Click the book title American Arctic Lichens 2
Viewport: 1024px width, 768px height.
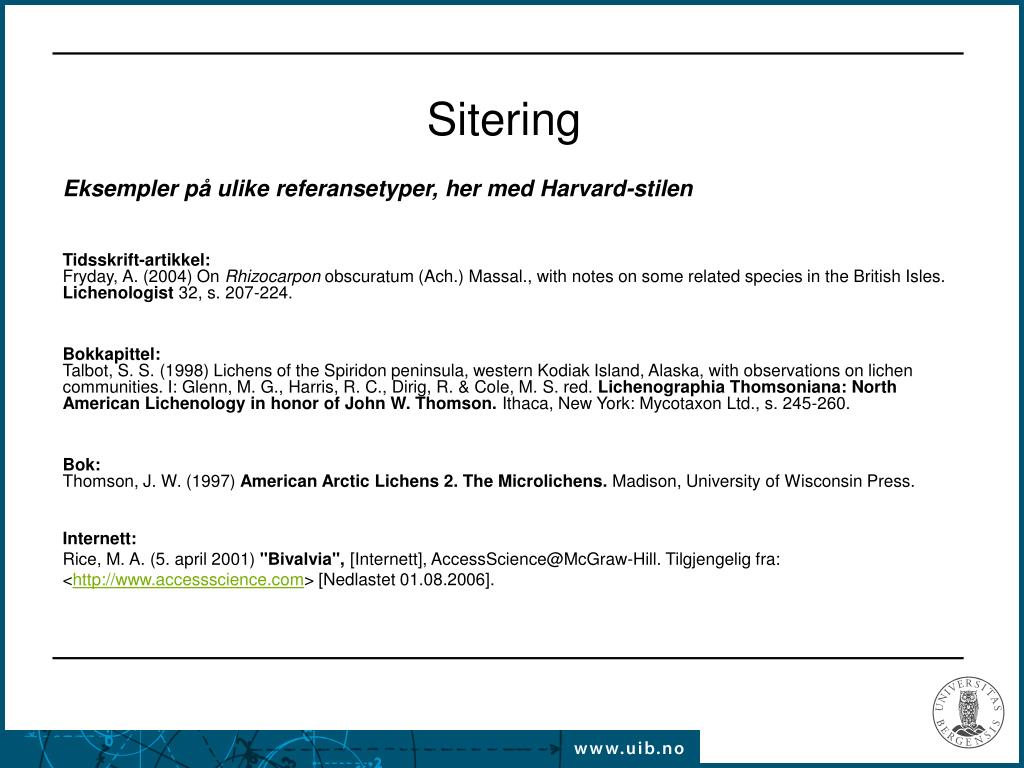349,481
